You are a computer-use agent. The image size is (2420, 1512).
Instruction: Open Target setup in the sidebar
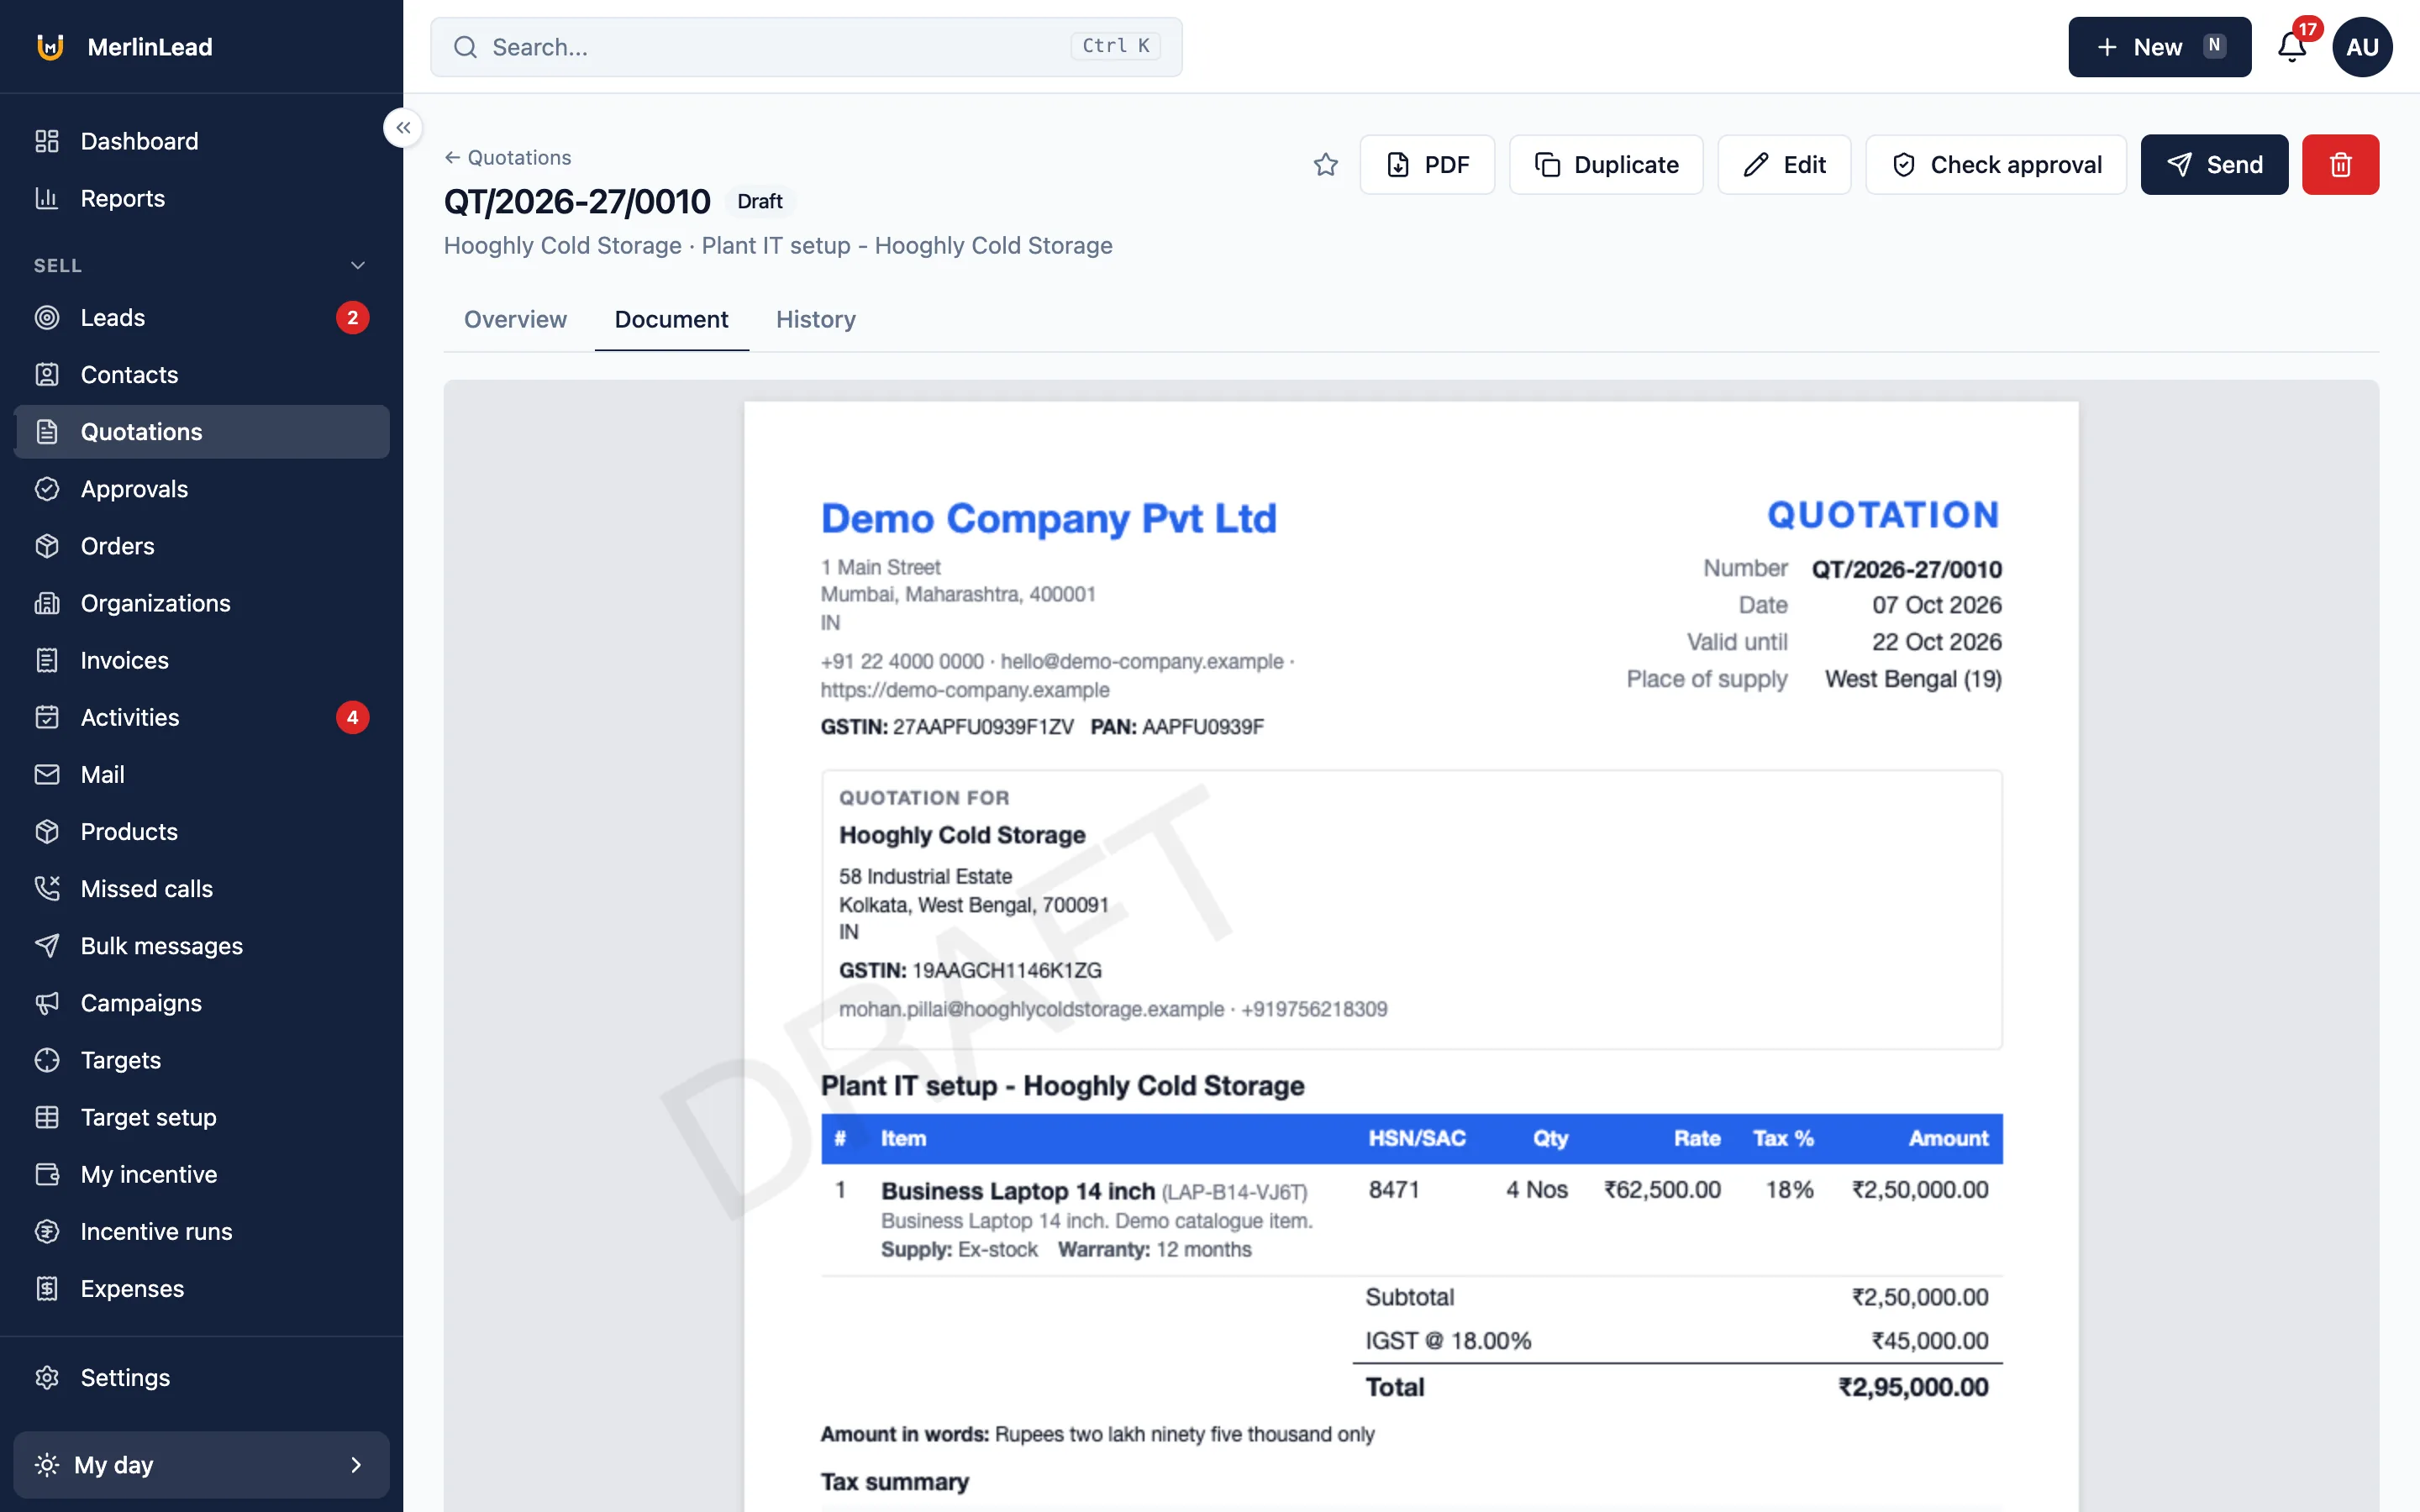coord(202,1117)
